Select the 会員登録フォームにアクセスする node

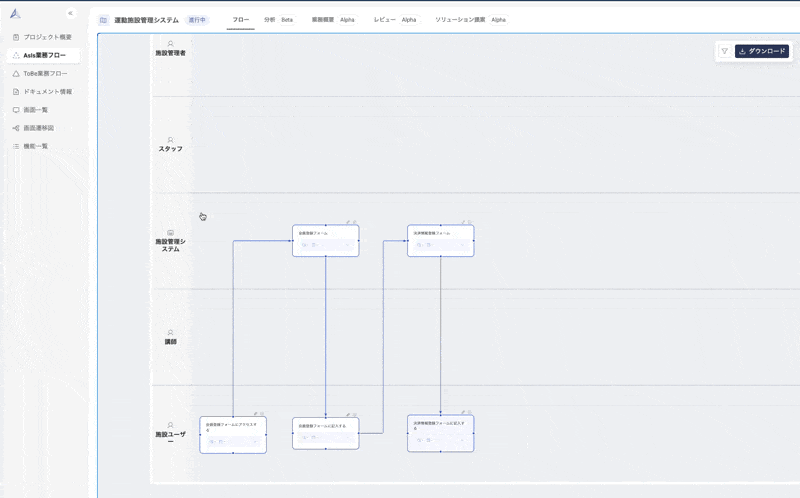(233, 435)
